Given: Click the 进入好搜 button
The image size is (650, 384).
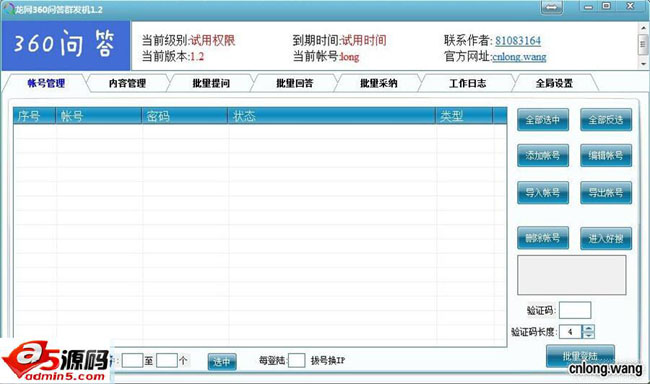Looking at the screenshot, I should click(606, 238).
